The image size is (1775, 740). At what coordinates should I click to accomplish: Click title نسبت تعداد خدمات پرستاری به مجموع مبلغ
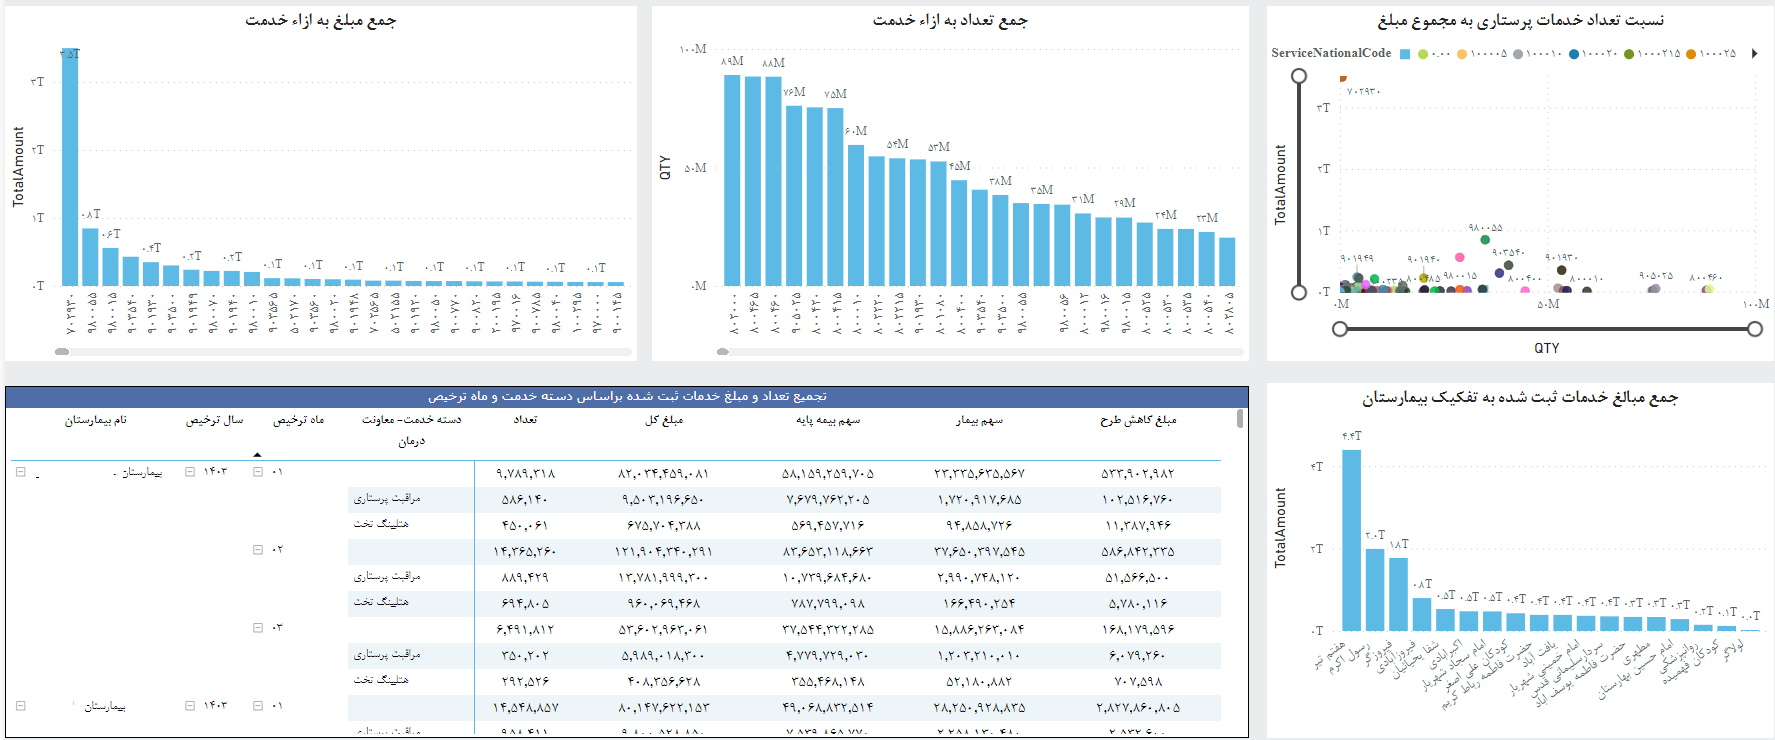[x=1521, y=20]
